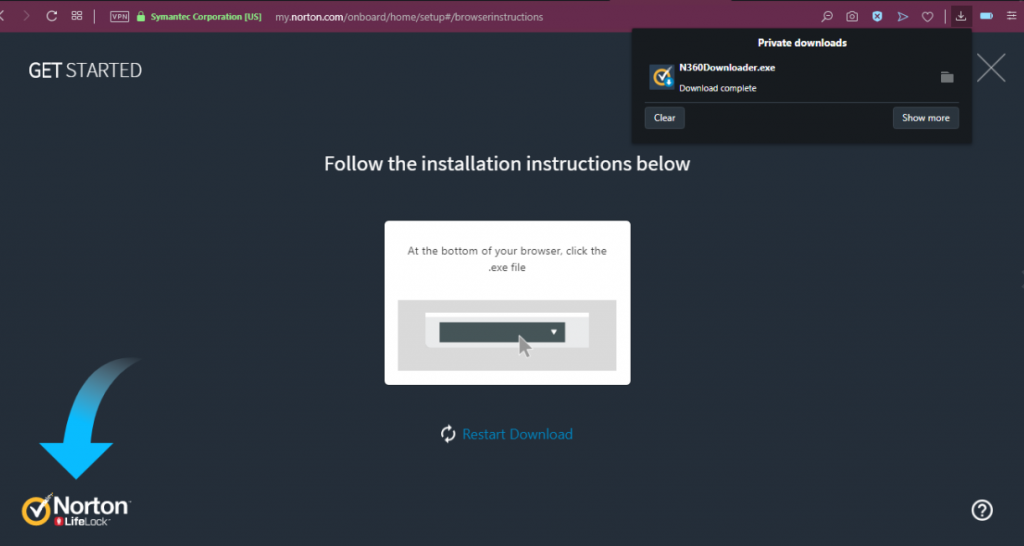This screenshot has width=1024, height=546.
Task: Click the Norton LifeLock logo
Action: pyautogui.click(x=76, y=509)
